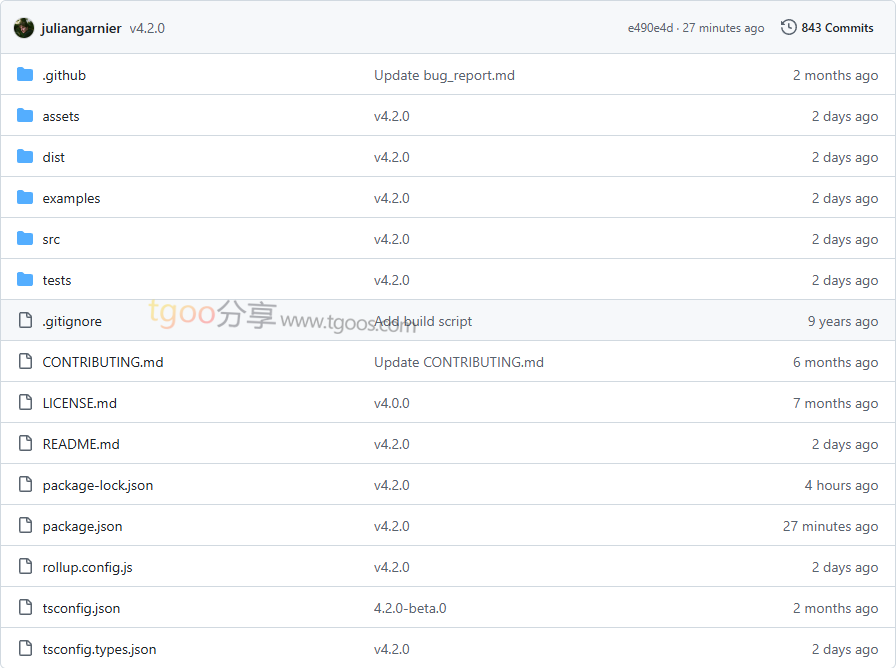Click the tests folder icon

[x=25, y=280]
